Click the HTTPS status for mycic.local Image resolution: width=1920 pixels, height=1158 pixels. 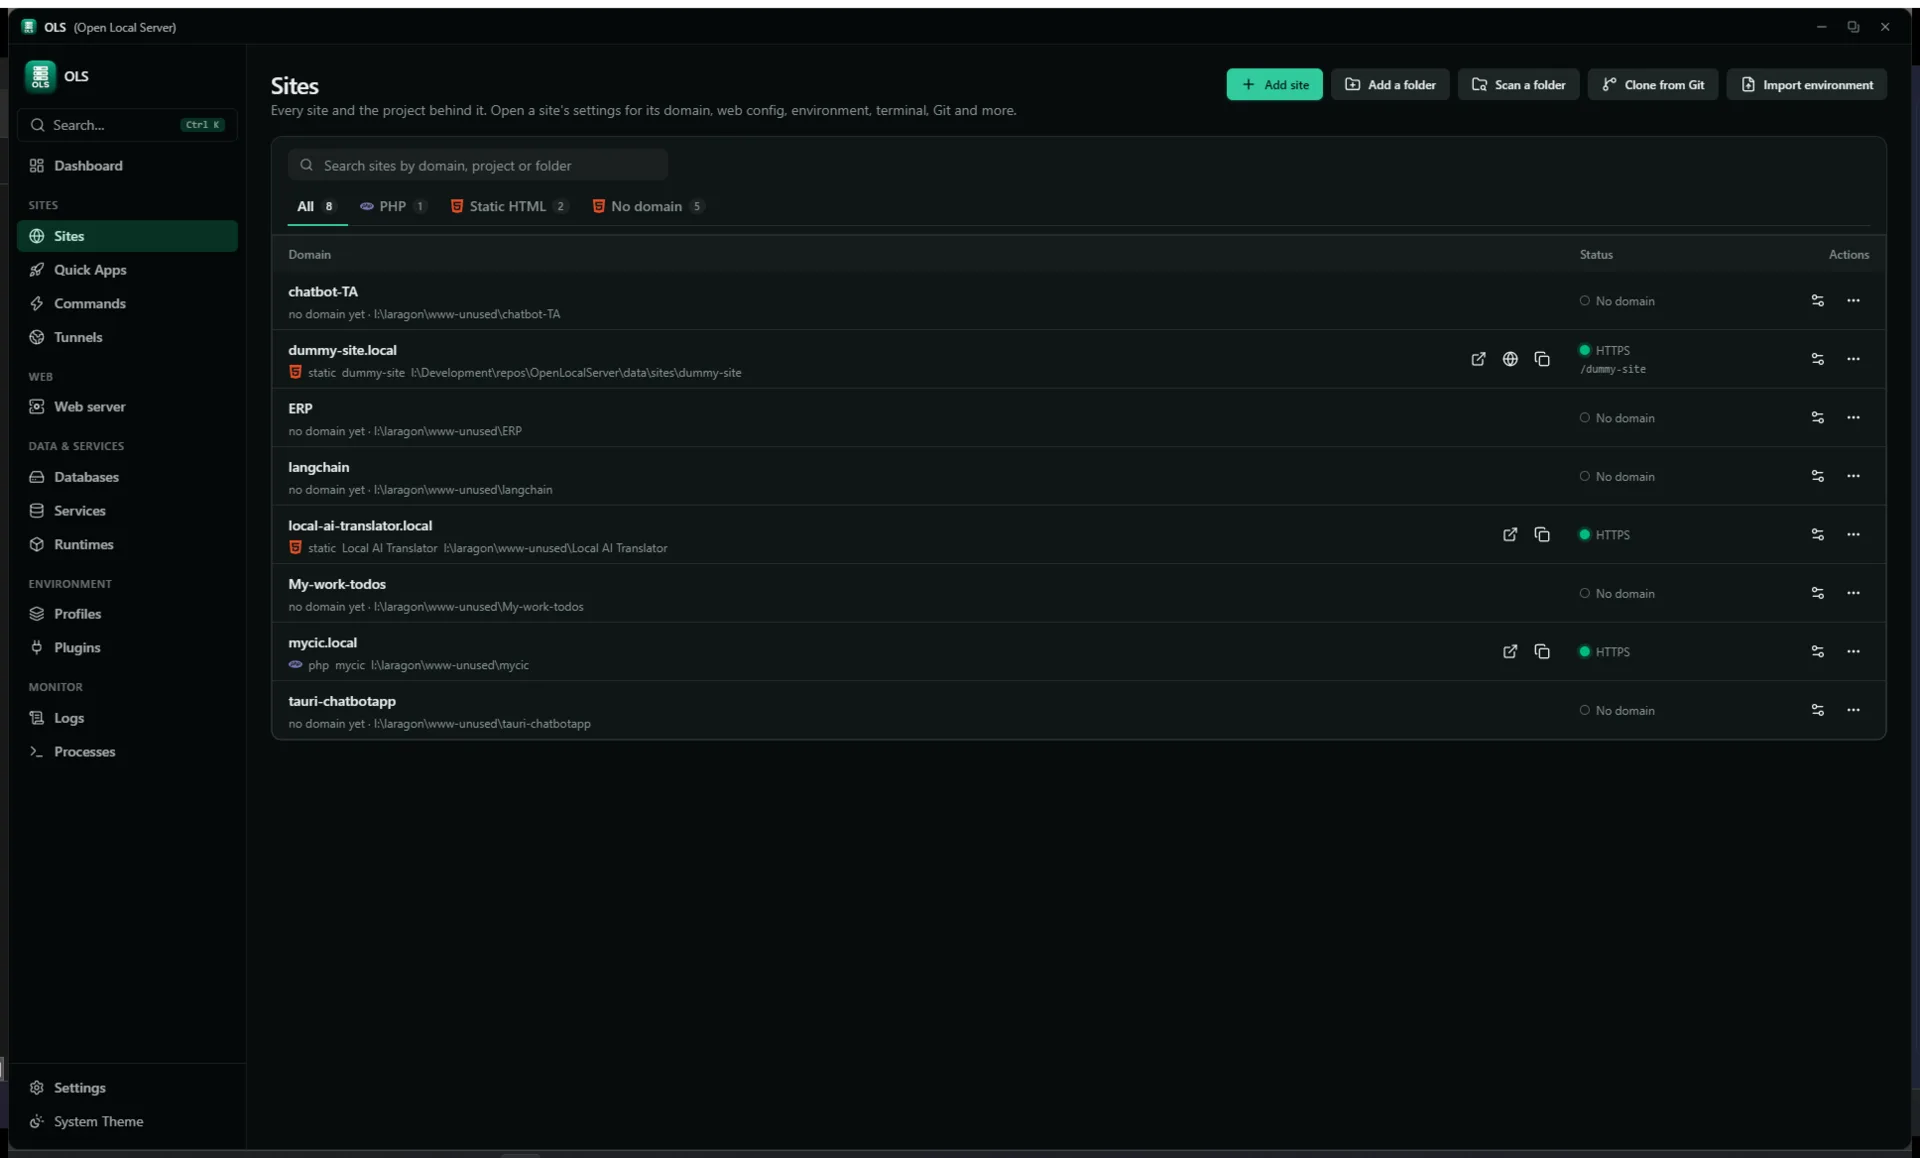tap(1604, 652)
